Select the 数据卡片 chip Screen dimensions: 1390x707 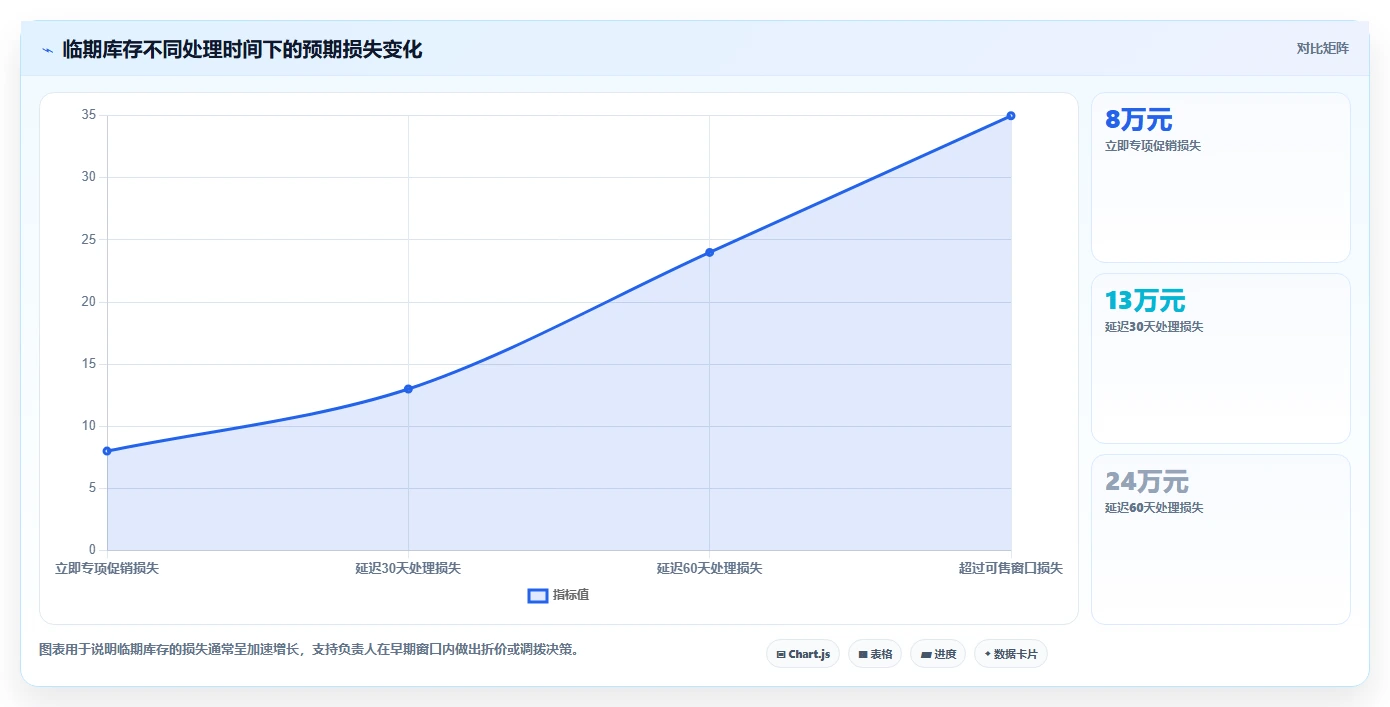pyautogui.click(x=1011, y=654)
